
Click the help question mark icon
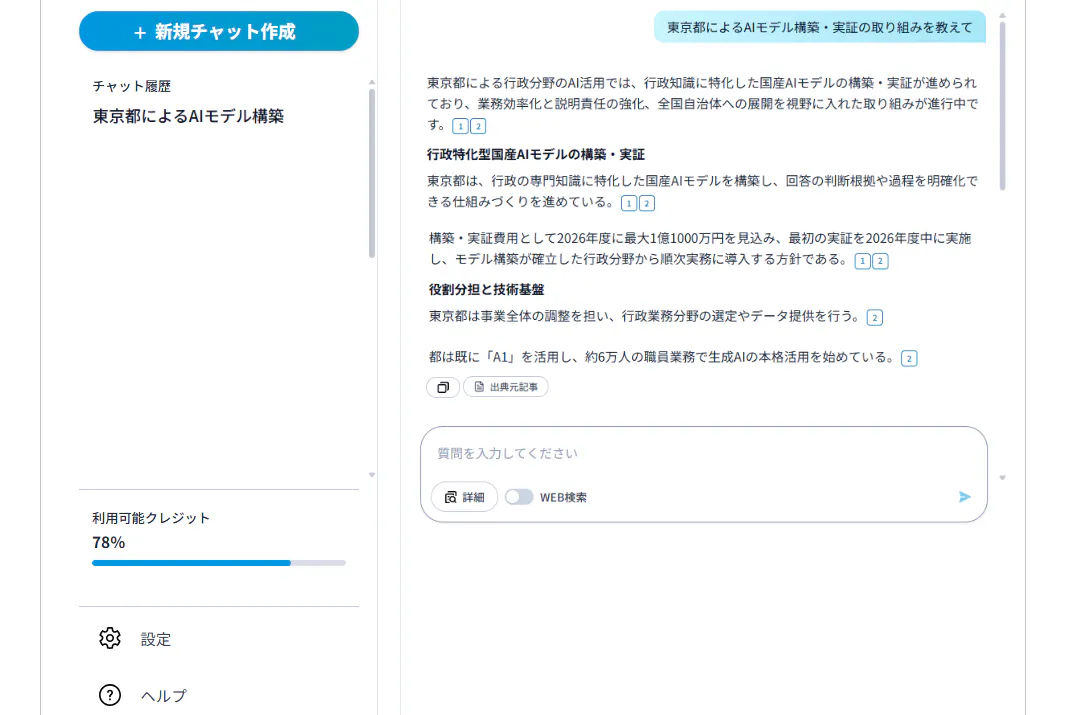pyautogui.click(x=110, y=695)
